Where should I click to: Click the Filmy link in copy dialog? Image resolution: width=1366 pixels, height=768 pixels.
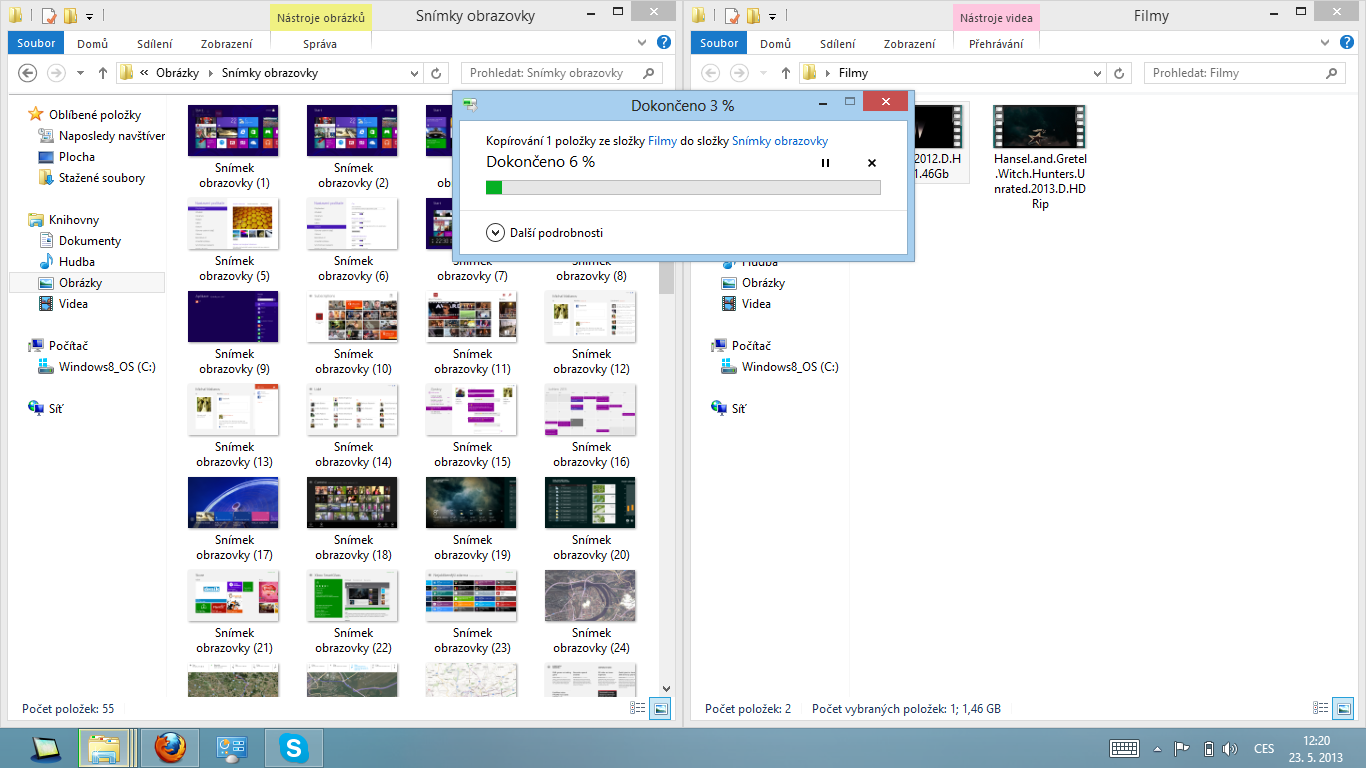tap(662, 141)
